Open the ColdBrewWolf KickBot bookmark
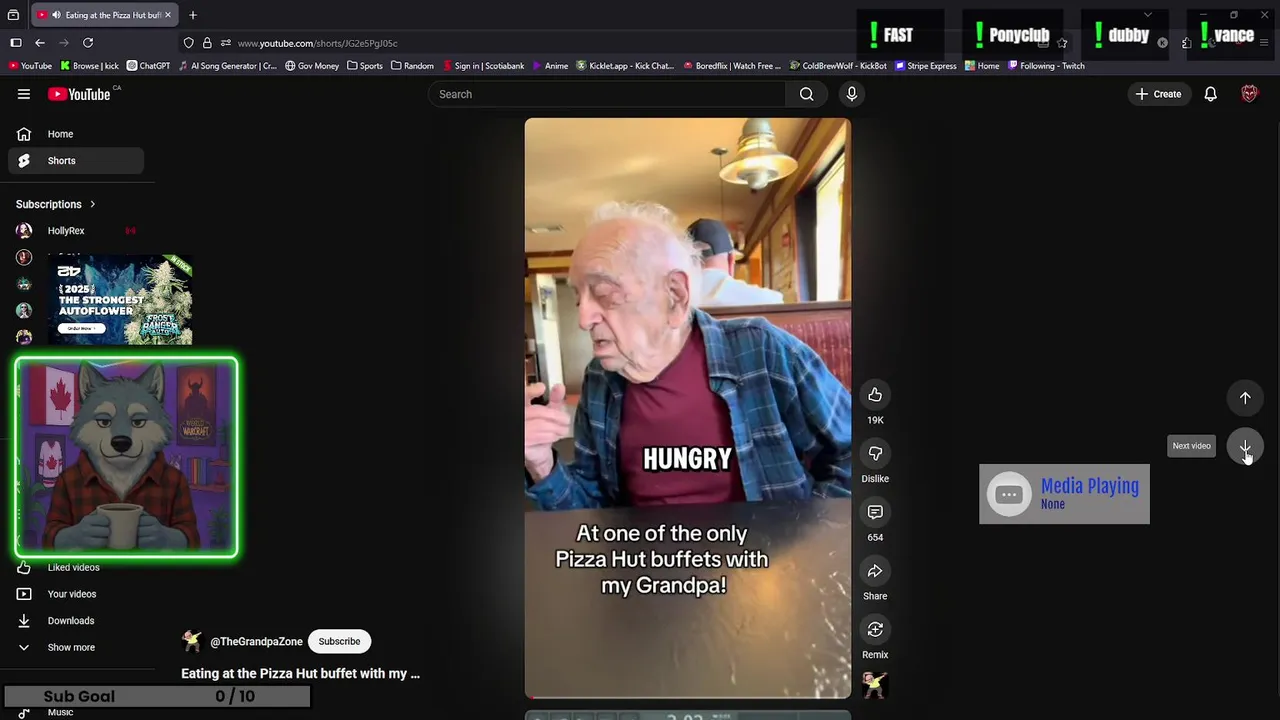Screen dimensions: 1280x720 point(838,66)
